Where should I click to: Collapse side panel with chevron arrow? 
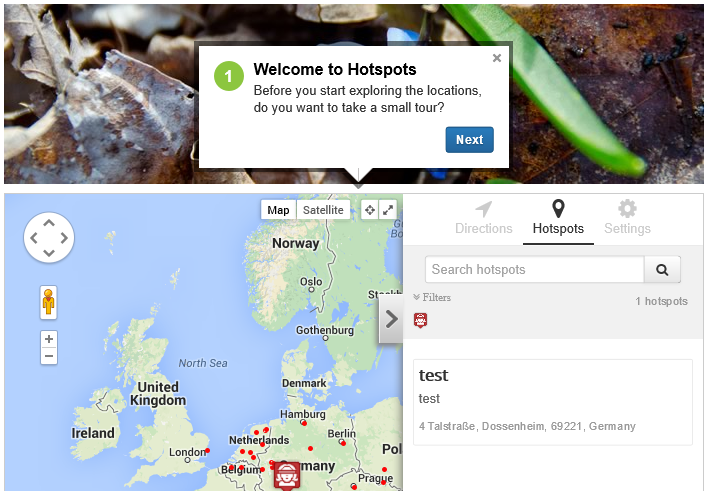pos(391,320)
